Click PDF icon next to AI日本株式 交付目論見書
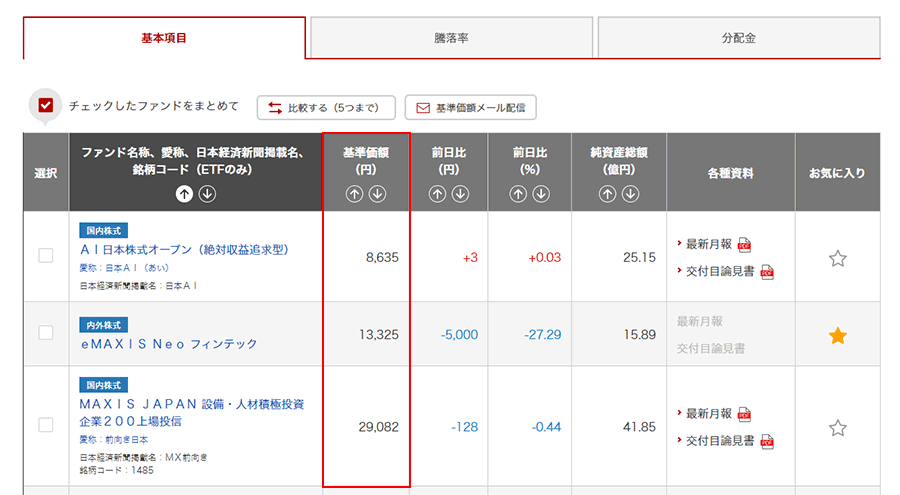Image resolution: width=900 pixels, height=495 pixels. [767, 272]
